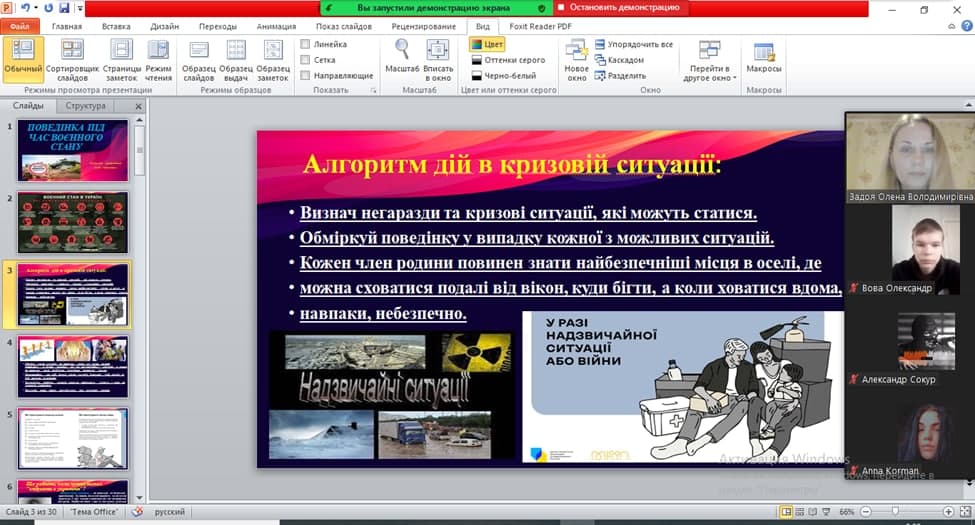Open Образец заметок master view
Image resolution: width=975 pixels, height=525 pixels.
pos(272,59)
